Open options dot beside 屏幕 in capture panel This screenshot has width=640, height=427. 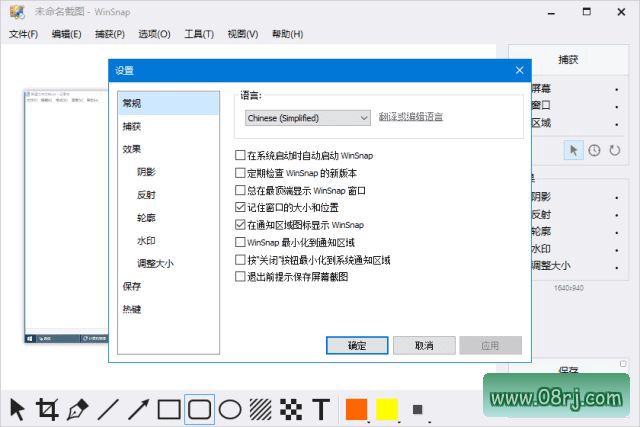[x=617, y=89]
